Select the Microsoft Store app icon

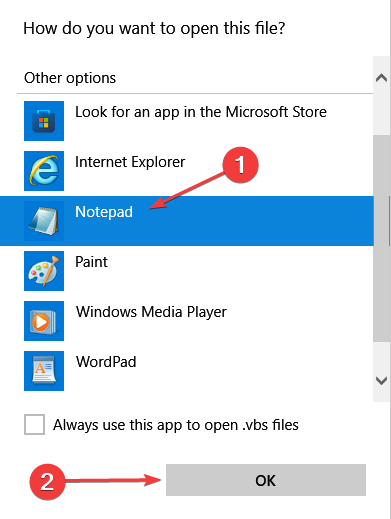[44, 121]
